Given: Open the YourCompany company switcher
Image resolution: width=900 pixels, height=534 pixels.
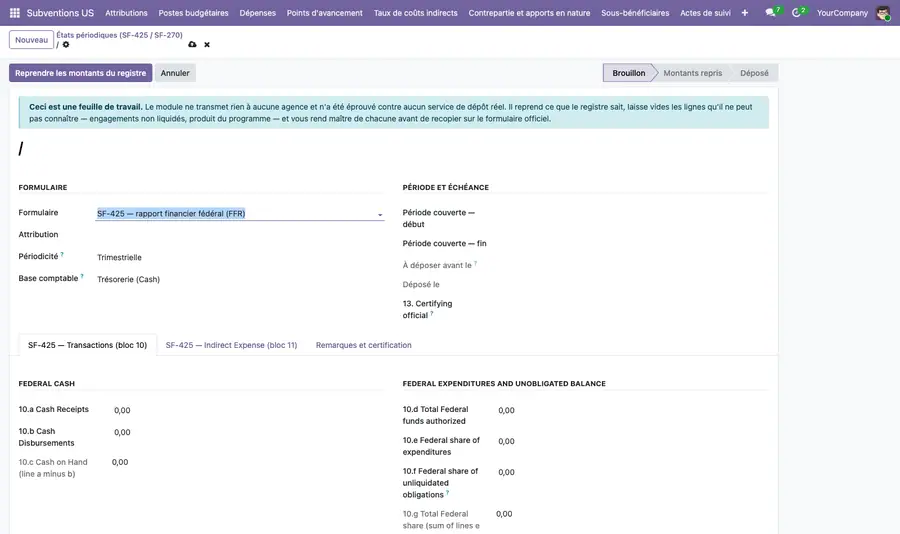Looking at the screenshot, I should (x=842, y=13).
